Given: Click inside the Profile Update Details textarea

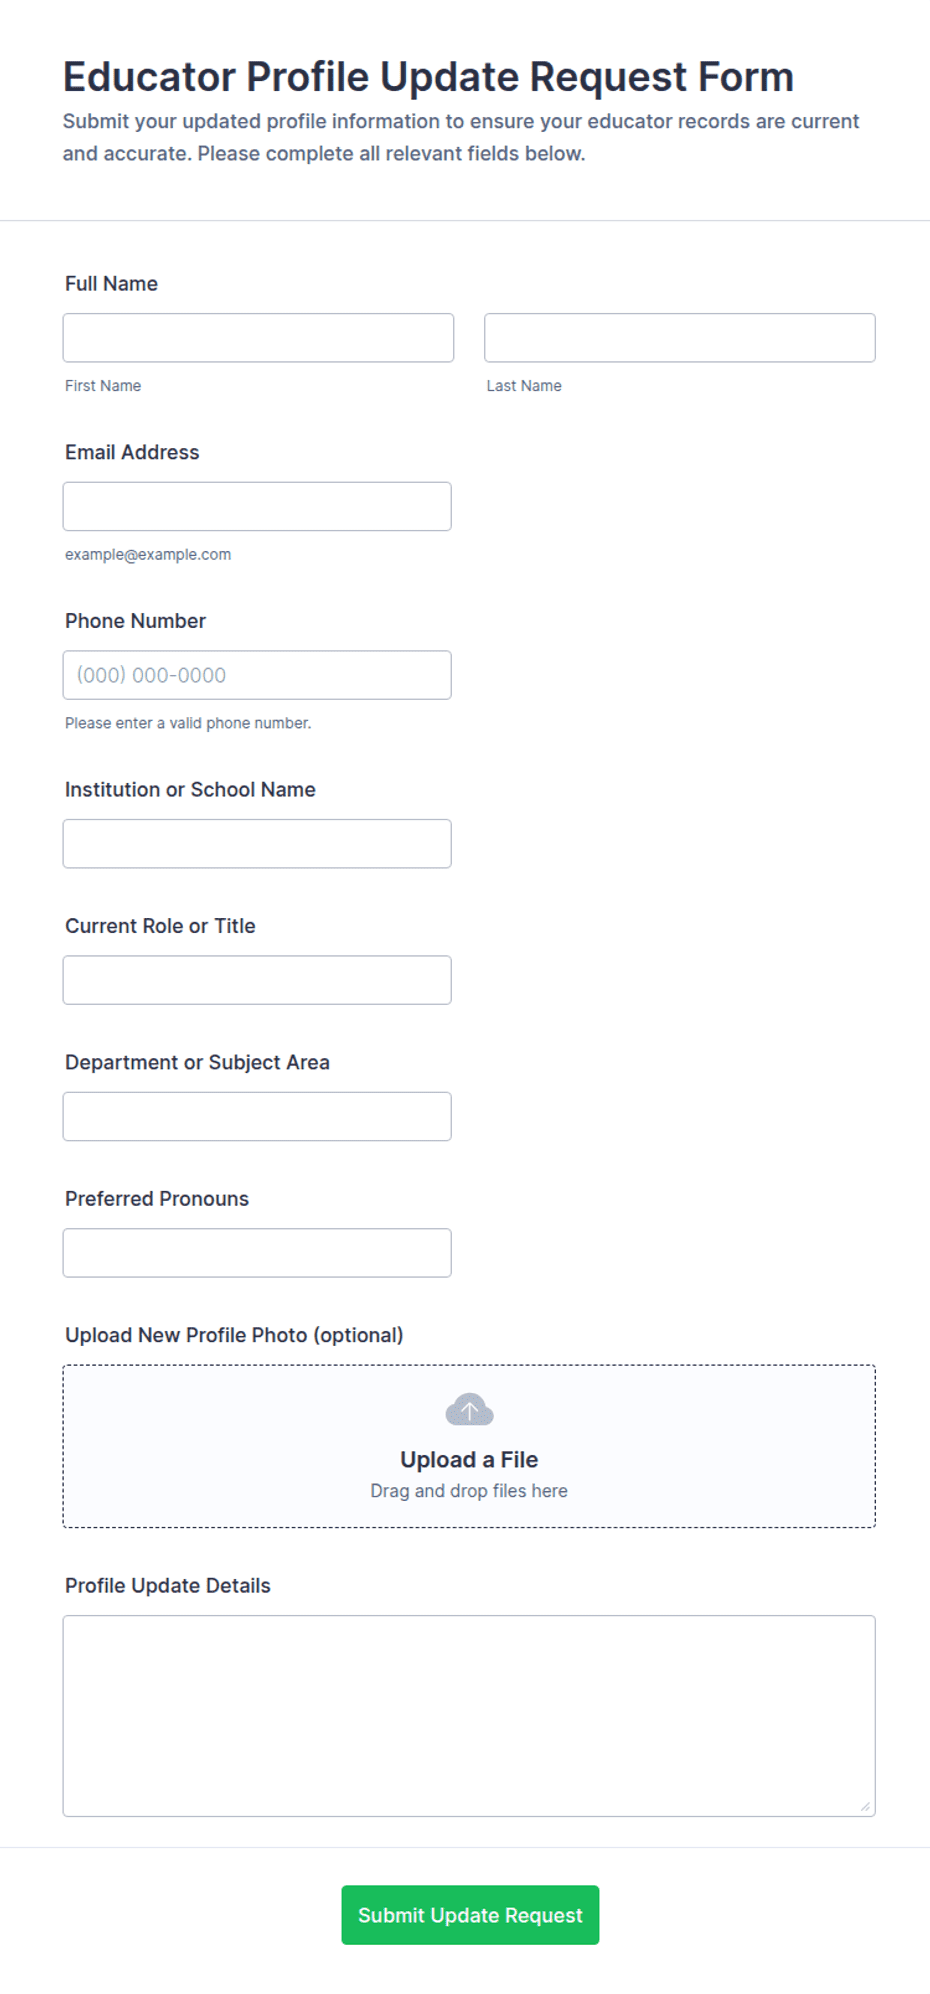Looking at the screenshot, I should 469,1716.
